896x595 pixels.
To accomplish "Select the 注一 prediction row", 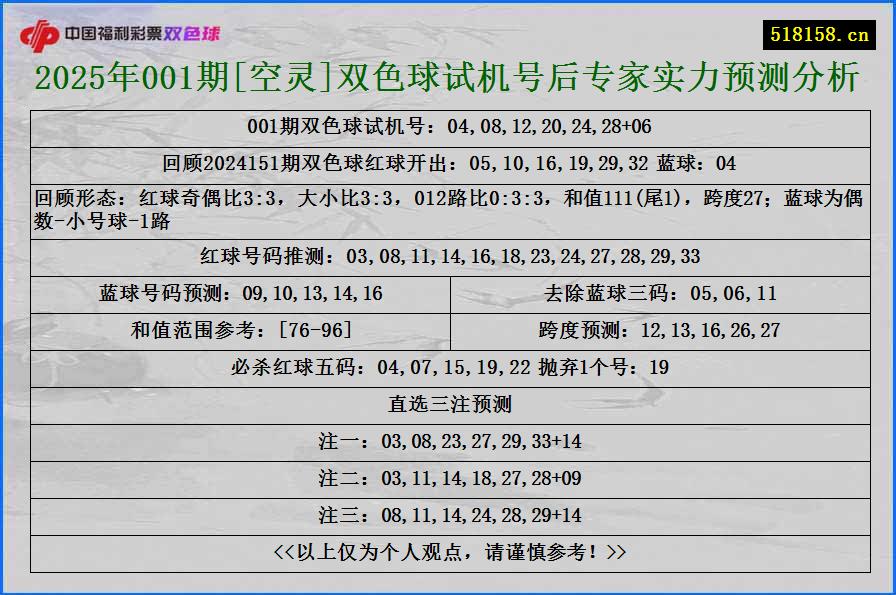I will [x=448, y=440].
